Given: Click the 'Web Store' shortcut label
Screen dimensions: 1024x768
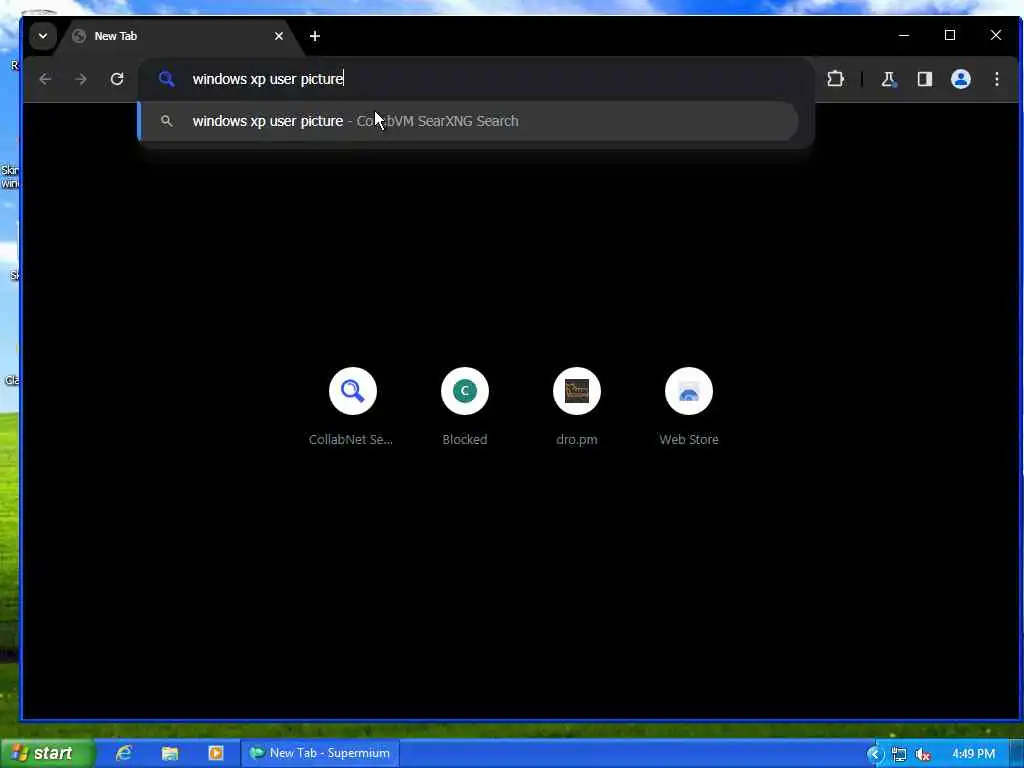Looking at the screenshot, I should click(x=689, y=440).
